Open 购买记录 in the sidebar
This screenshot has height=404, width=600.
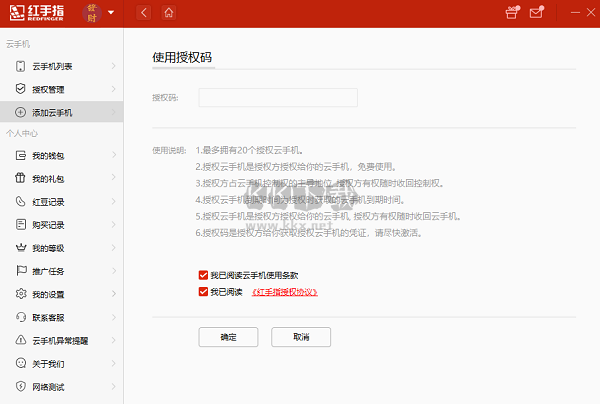[x=48, y=225]
